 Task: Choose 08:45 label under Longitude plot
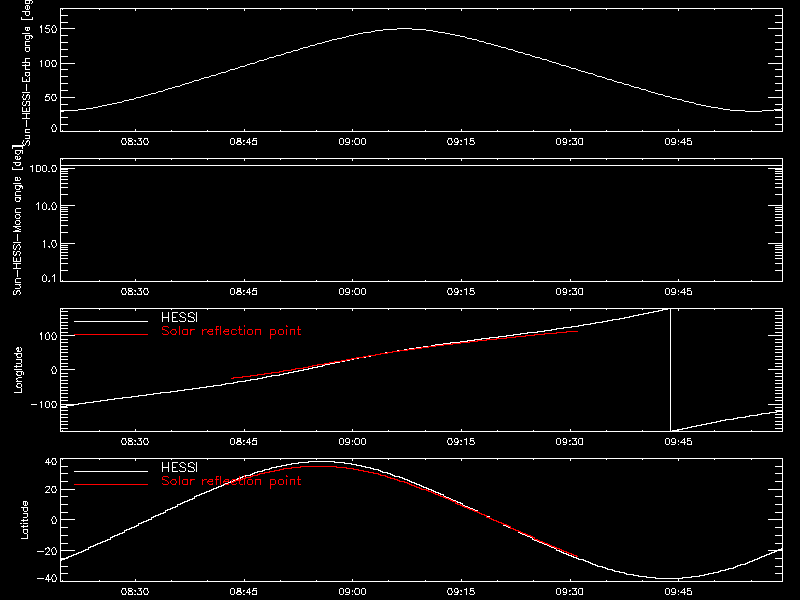point(243,442)
